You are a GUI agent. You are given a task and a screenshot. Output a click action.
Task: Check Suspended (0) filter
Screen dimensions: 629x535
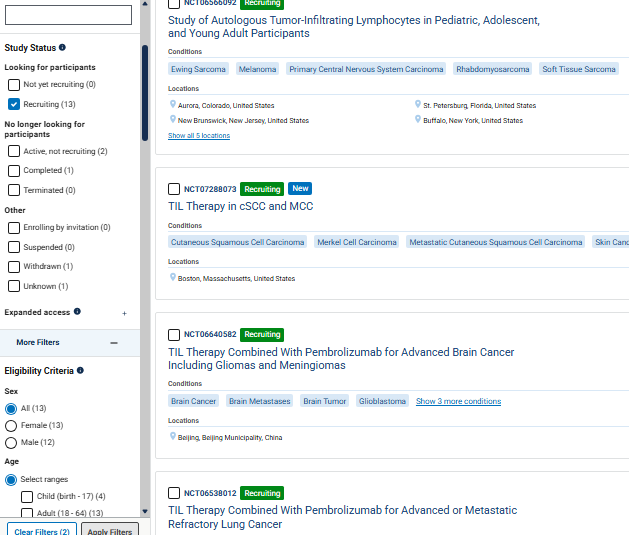(x=14, y=247)
